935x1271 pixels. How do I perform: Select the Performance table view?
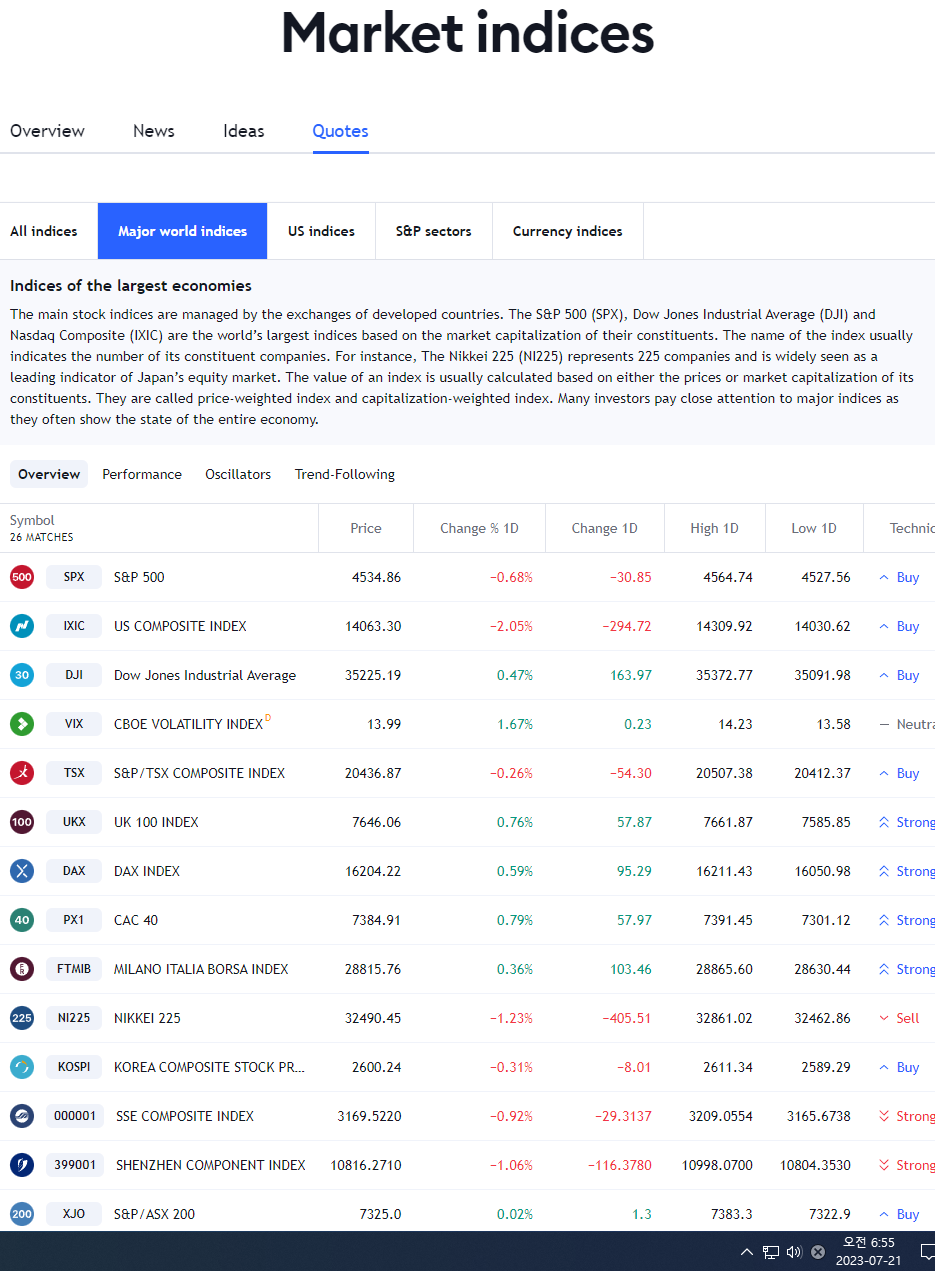pos(142,474)
